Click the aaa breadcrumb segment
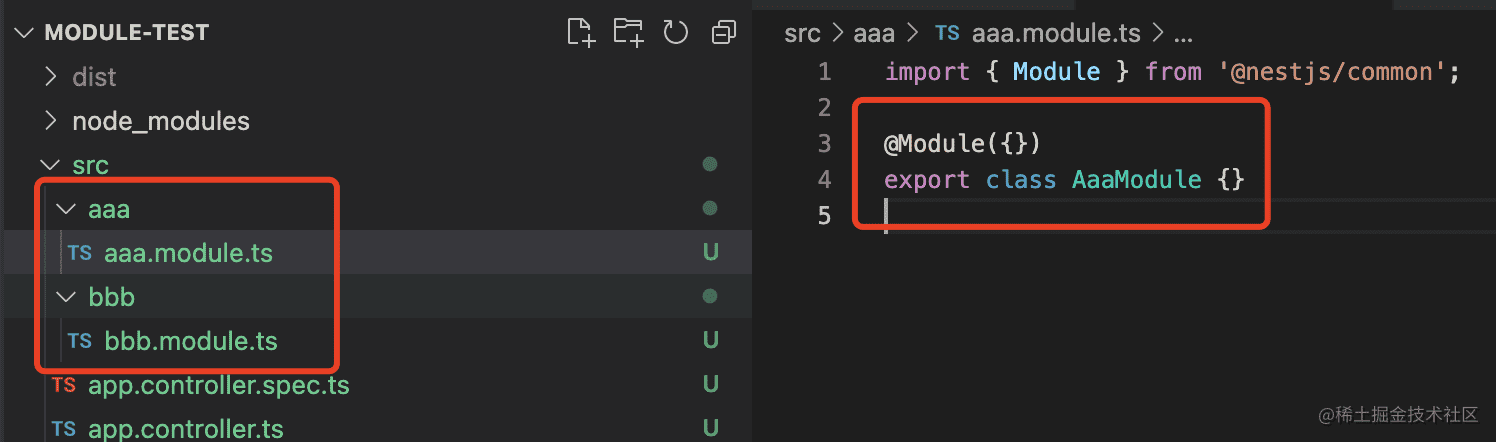1496x442 pixels. click(x=875, y=33)
